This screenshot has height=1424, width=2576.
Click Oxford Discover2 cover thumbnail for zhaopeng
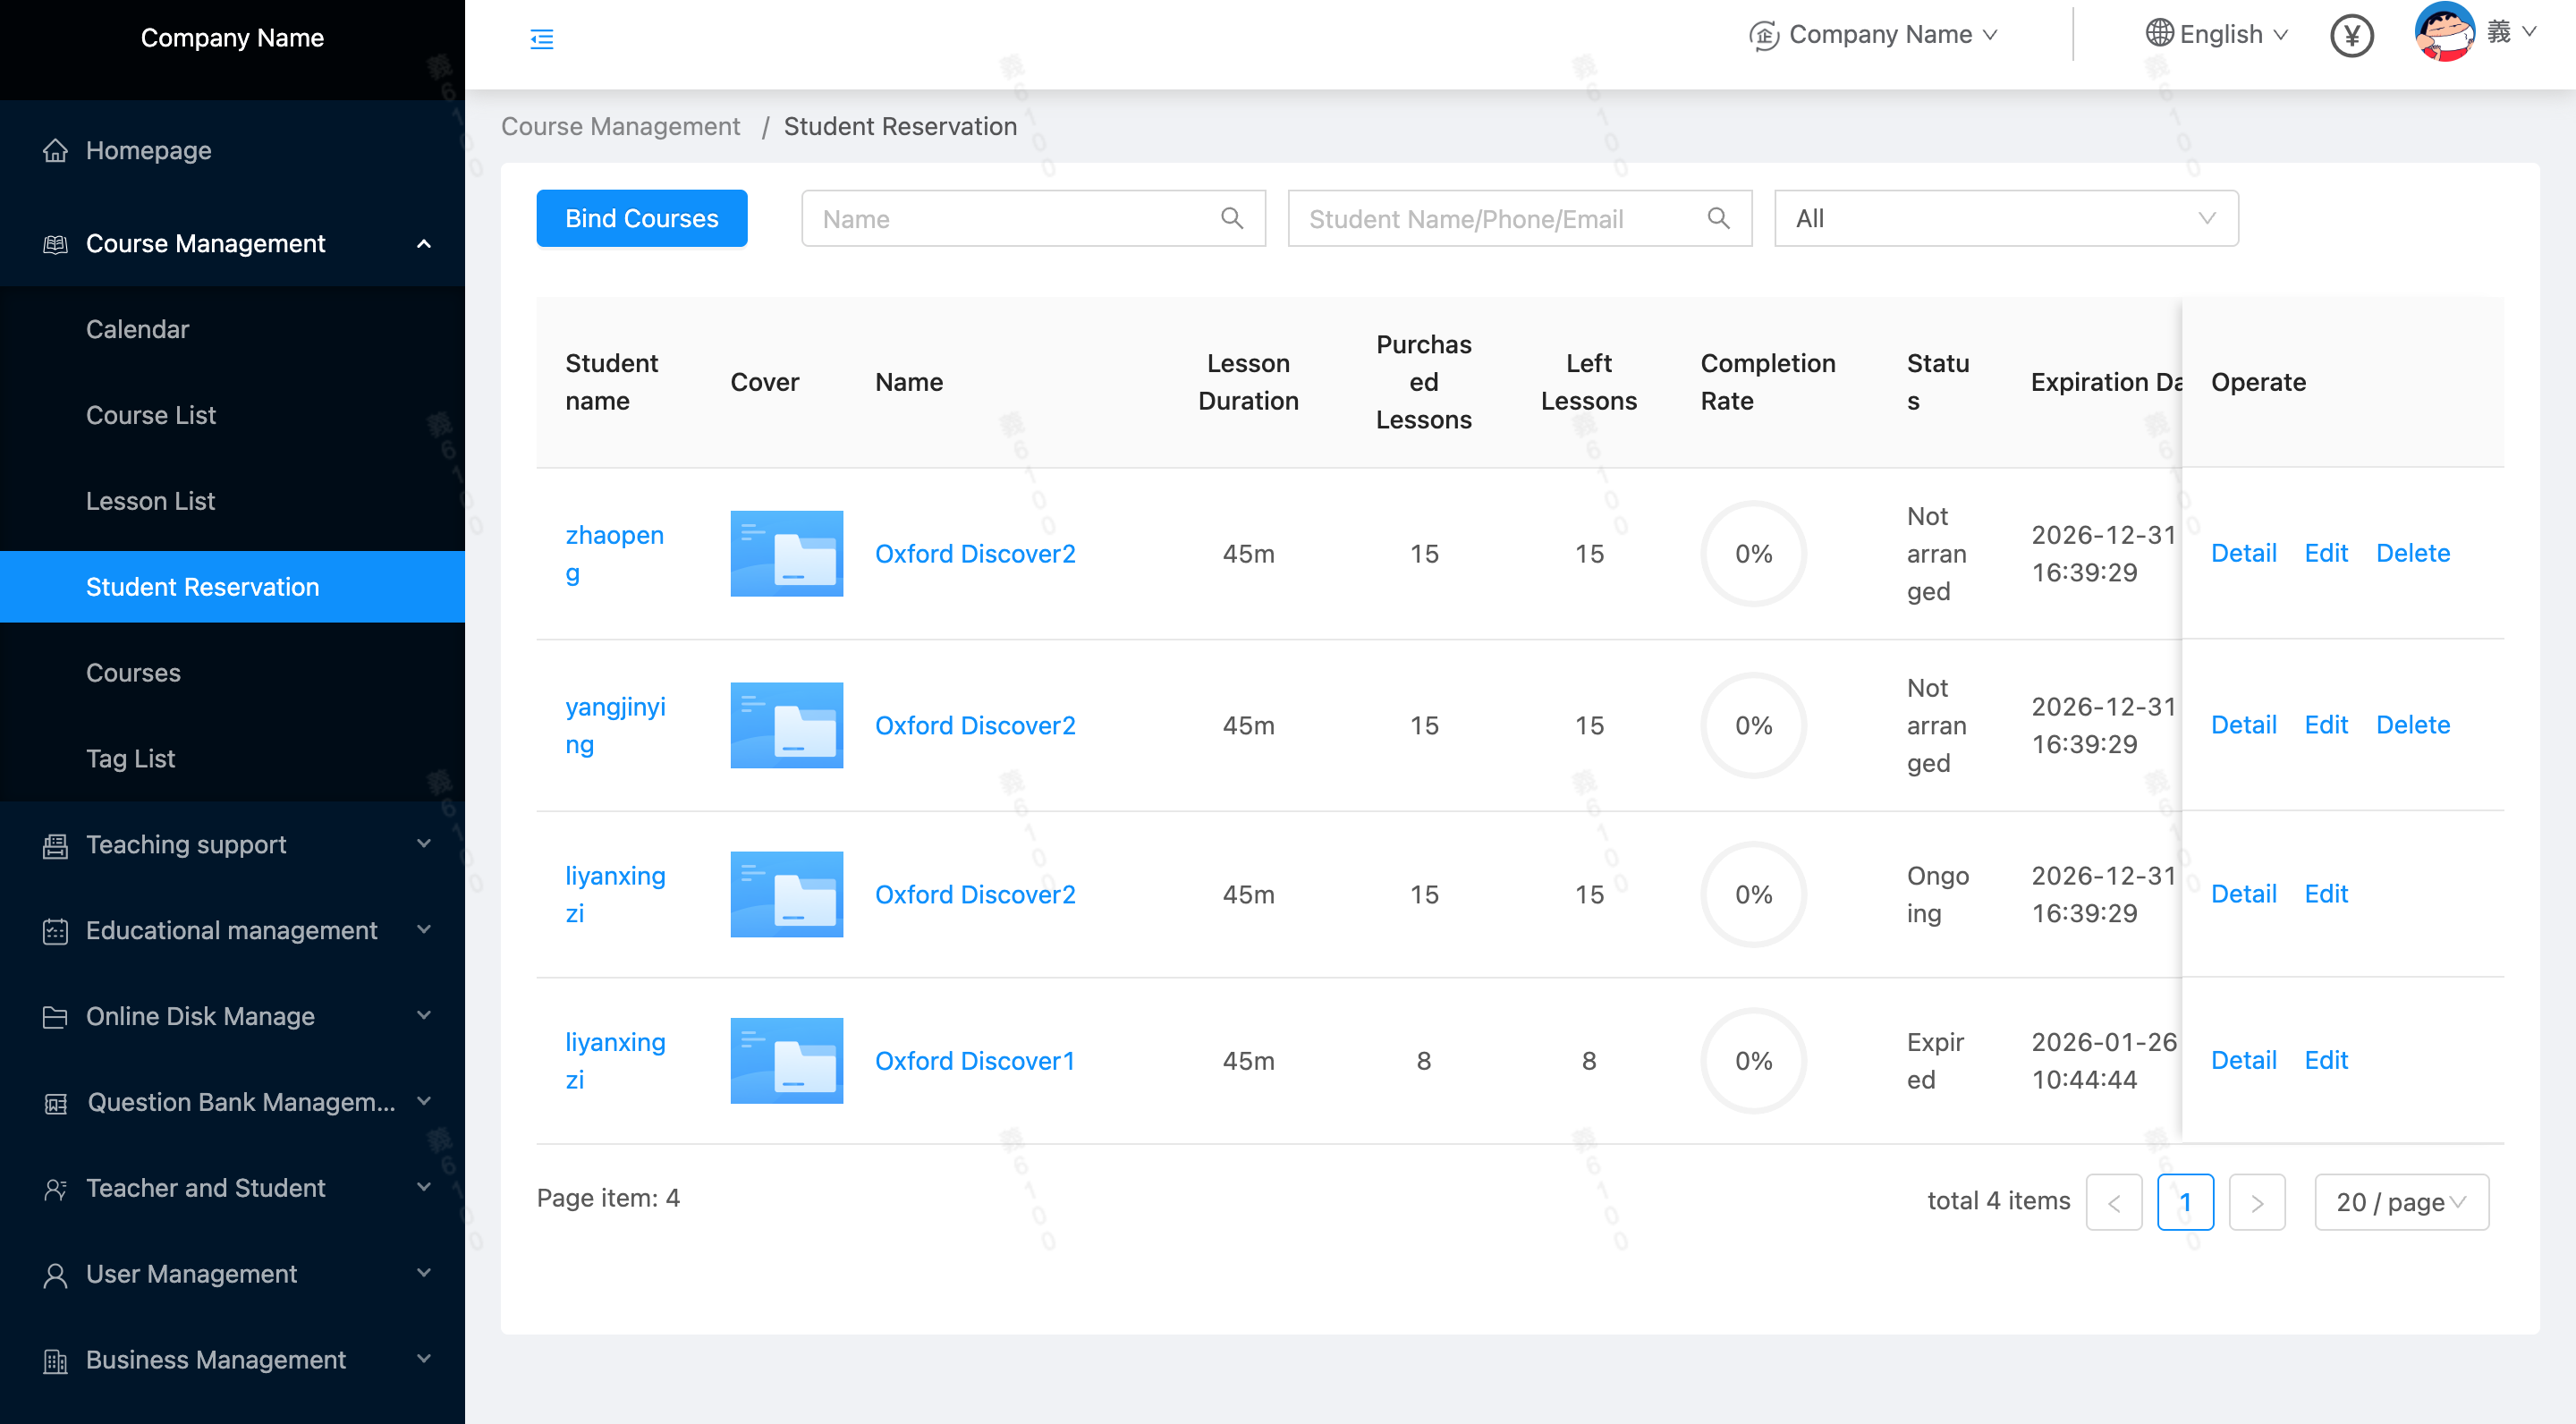(786, 553)
